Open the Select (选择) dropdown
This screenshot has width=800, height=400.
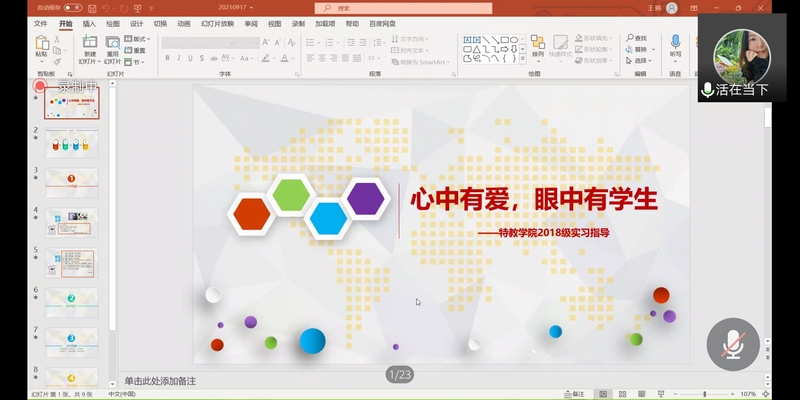pyautogui.click(x=638, y=60)
